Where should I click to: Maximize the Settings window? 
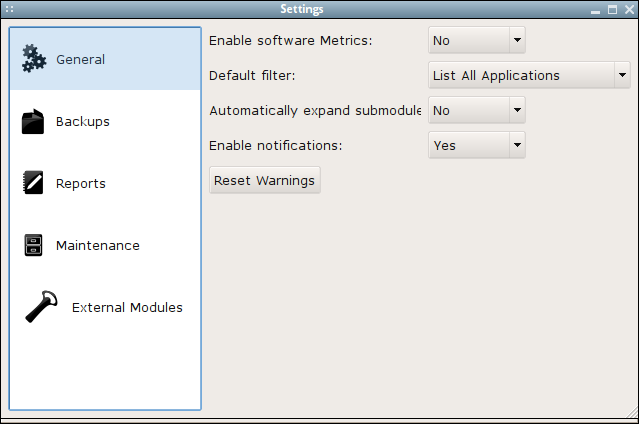pos(612,9)
